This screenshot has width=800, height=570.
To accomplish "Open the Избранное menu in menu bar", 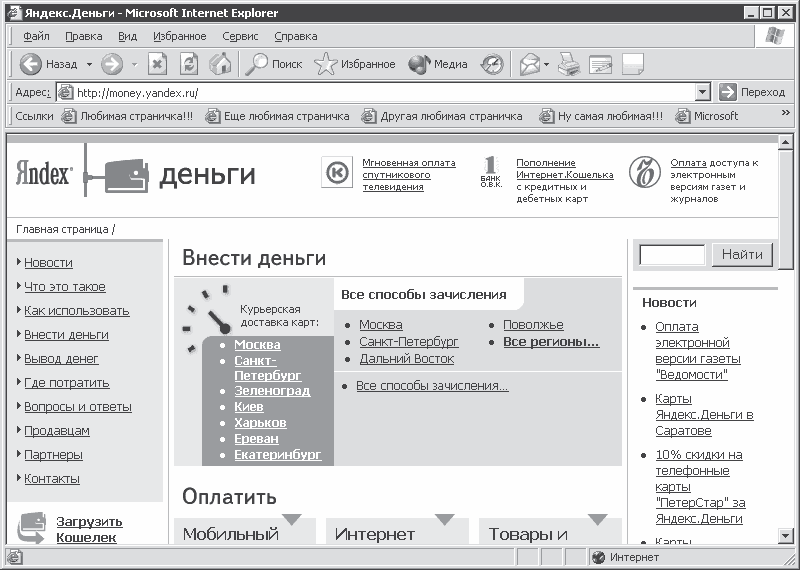I will coord(180,36).
